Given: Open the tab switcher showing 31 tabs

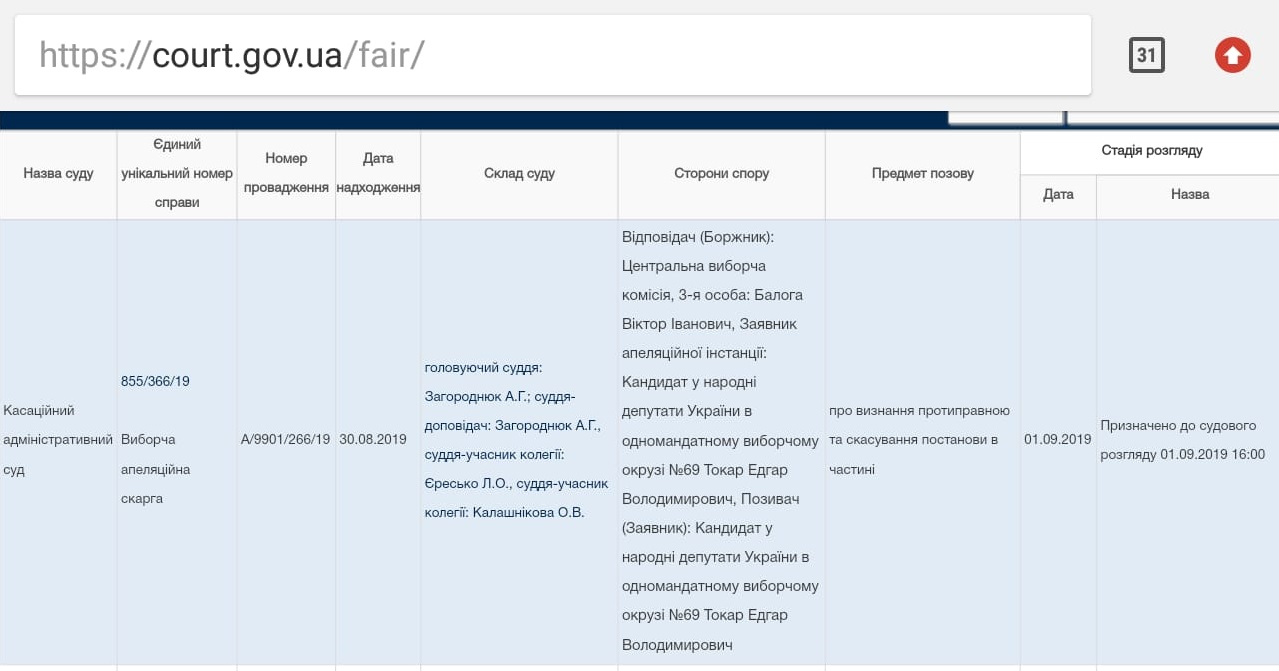Looking at the screenshot, I should pos(1146,55).
